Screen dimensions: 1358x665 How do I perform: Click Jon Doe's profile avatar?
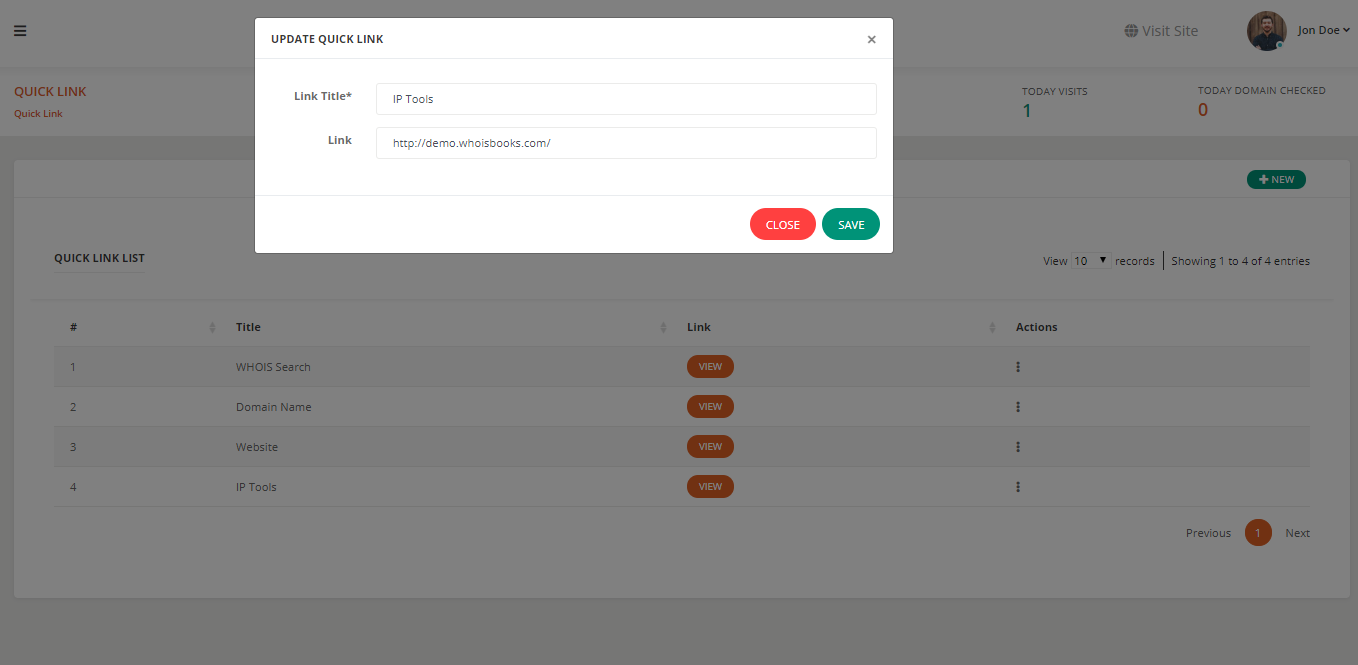point(1266,31)
